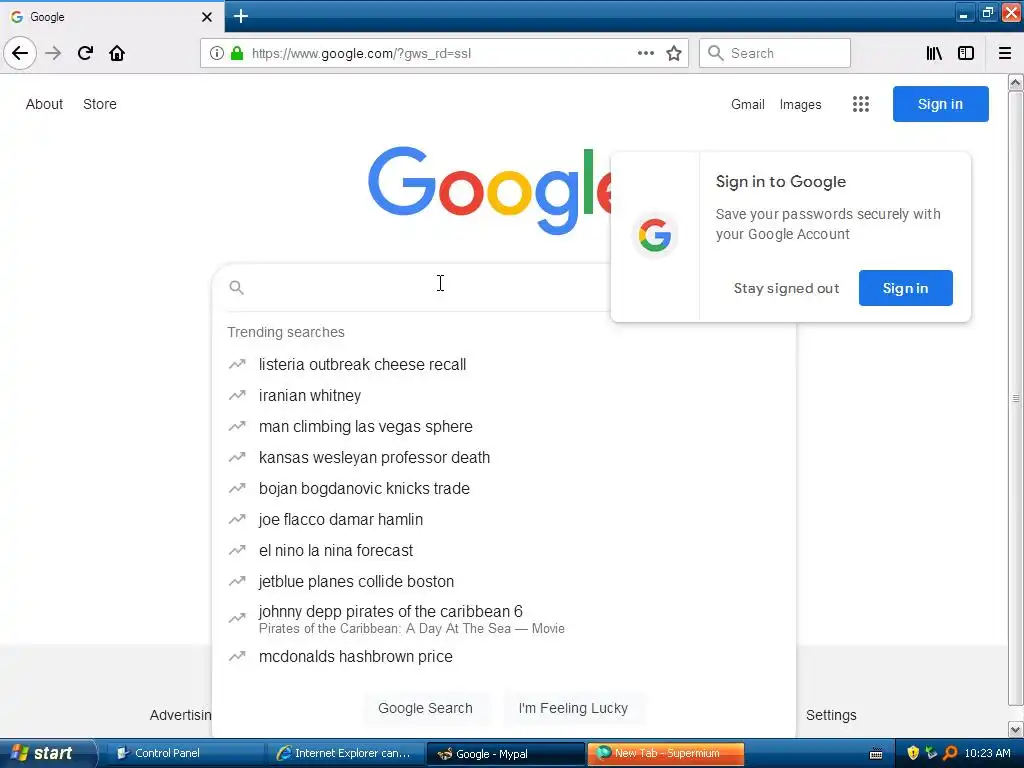Screen dimensions: 1024x768
Task: Select listeria outbreak cheese recall suggestion
Action: 504,364
